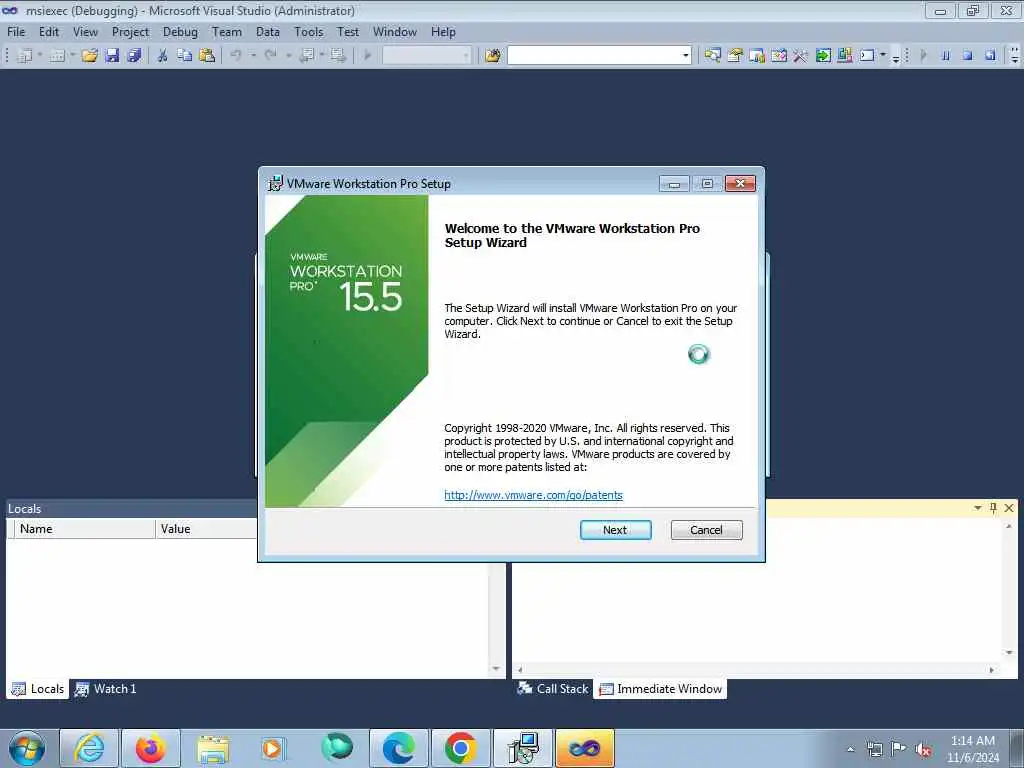
Task: Close the Immediate Window panel
Action: tap(1009, 507)
